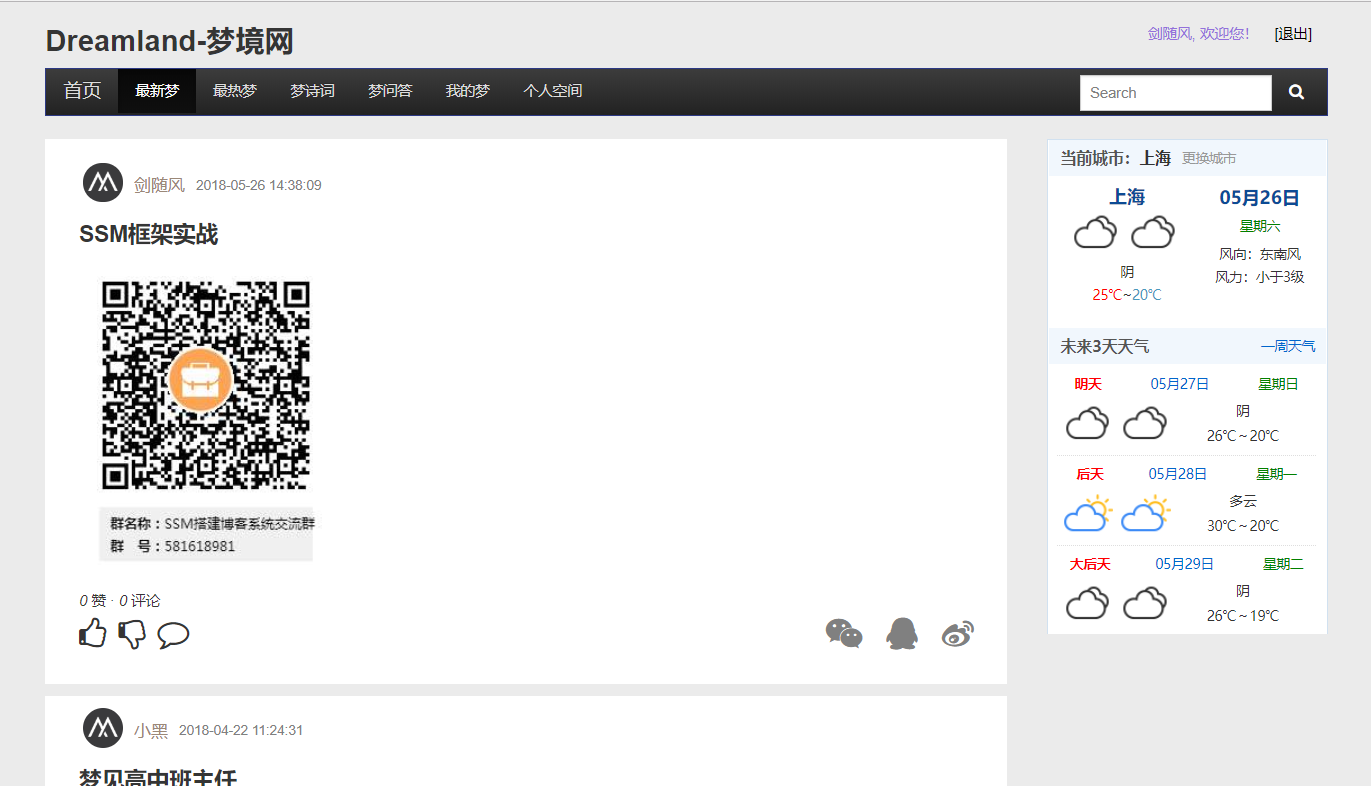
Task: Click the 0 评论 comment count
Action: pos(139,601)
